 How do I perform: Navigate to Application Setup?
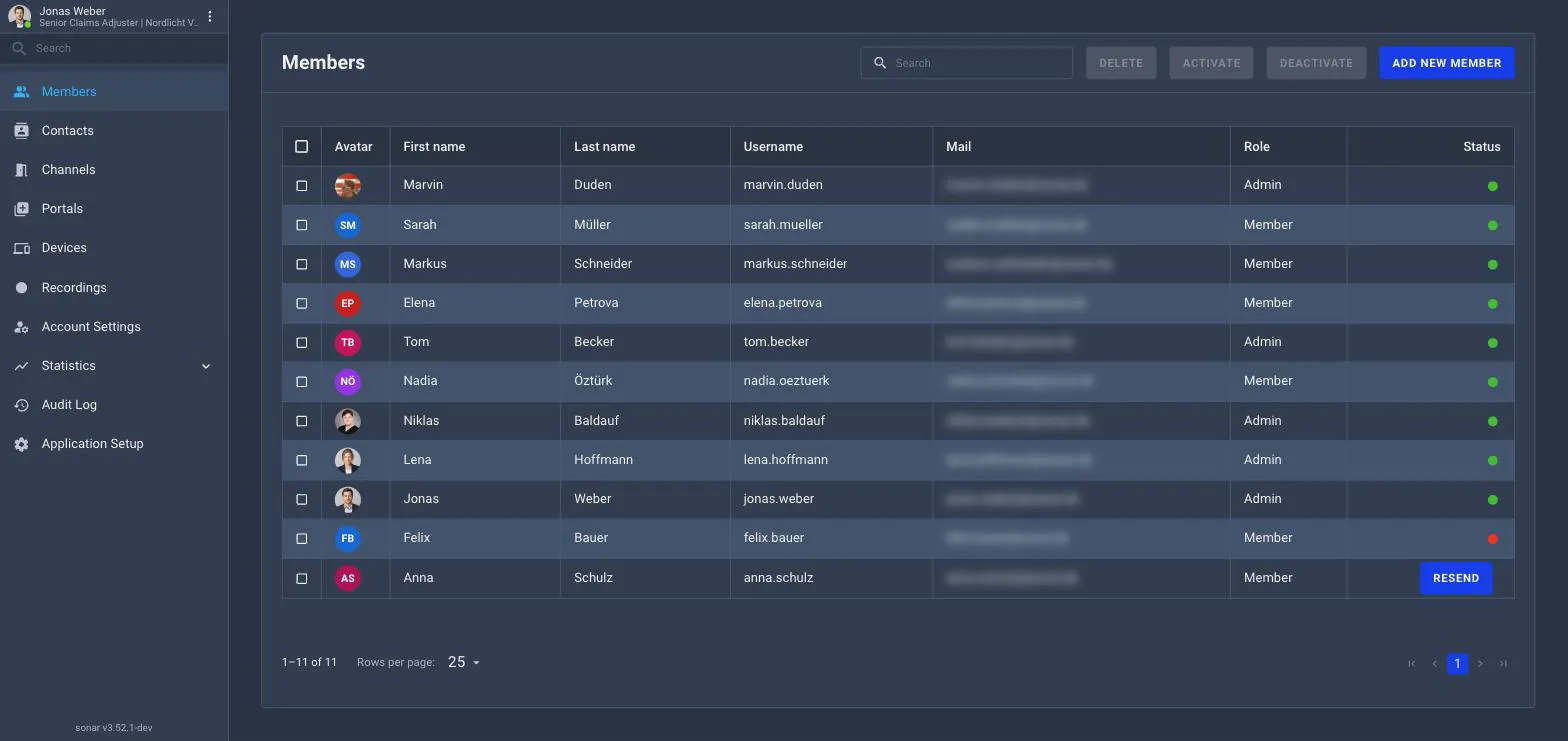click(114, 444)
